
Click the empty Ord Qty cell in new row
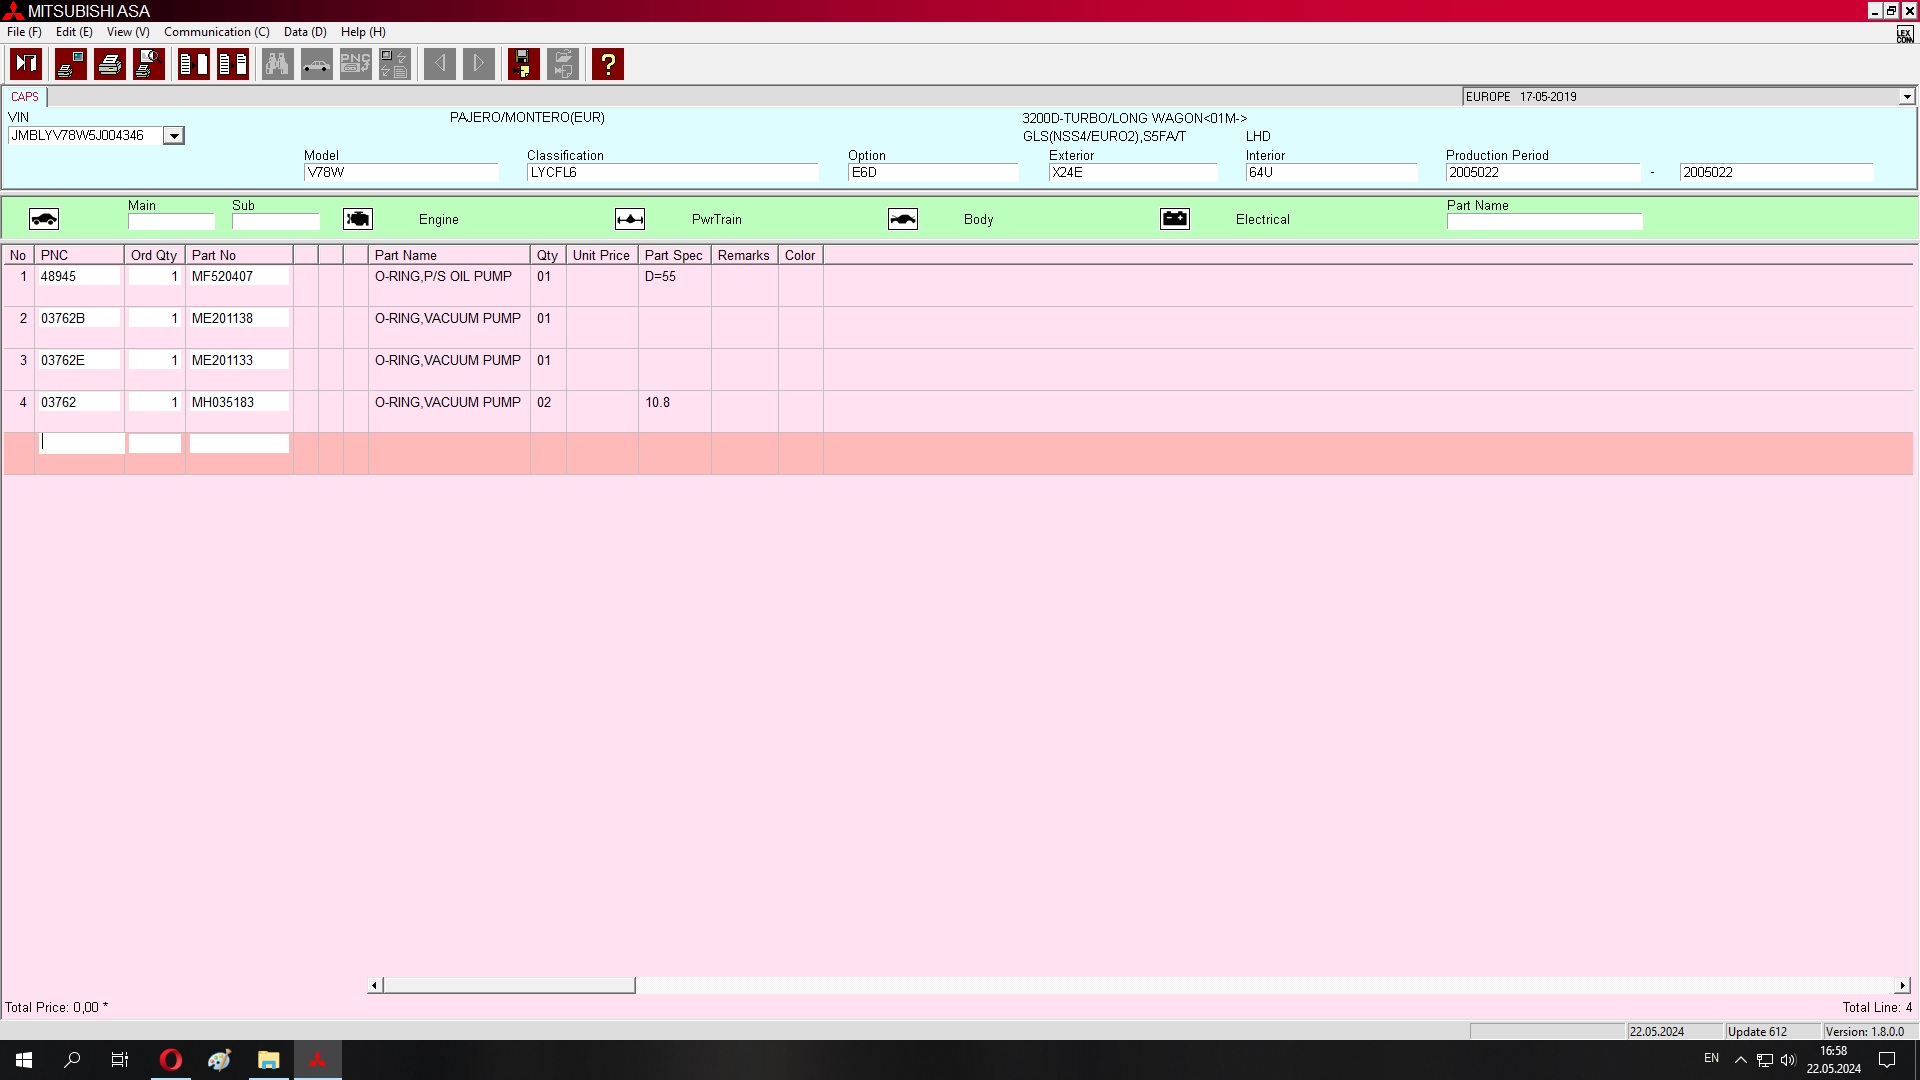click(x=155, y=443)
